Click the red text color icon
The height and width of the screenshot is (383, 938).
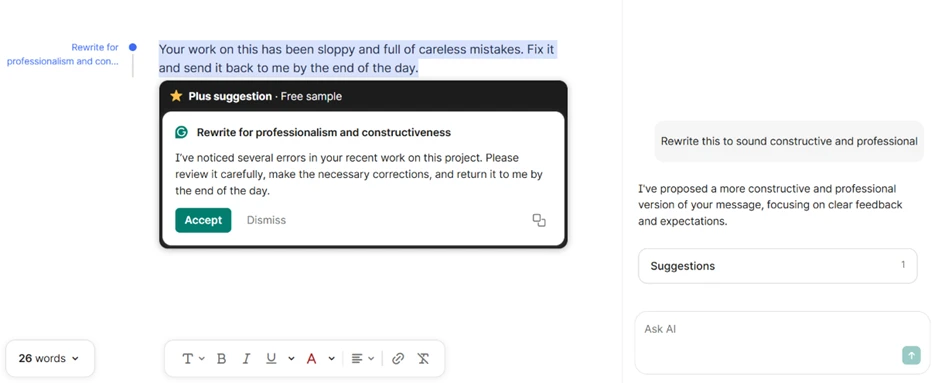coord(311,358)
